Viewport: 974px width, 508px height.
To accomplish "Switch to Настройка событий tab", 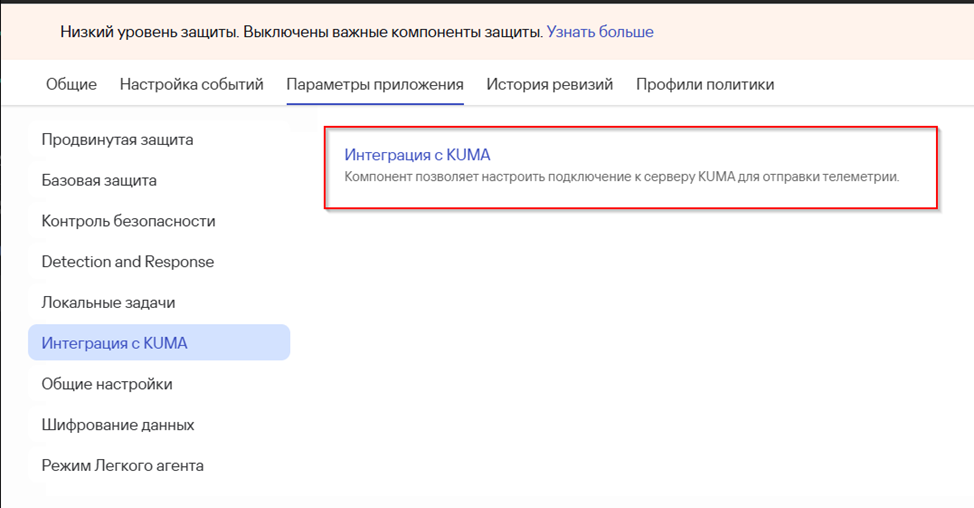I will coord(191,84).
